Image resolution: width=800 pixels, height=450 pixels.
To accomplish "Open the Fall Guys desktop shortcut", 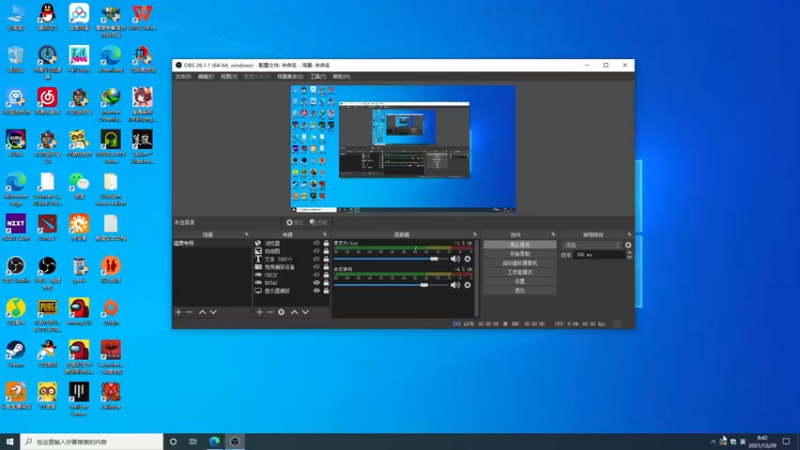I will tap(79, 59).
